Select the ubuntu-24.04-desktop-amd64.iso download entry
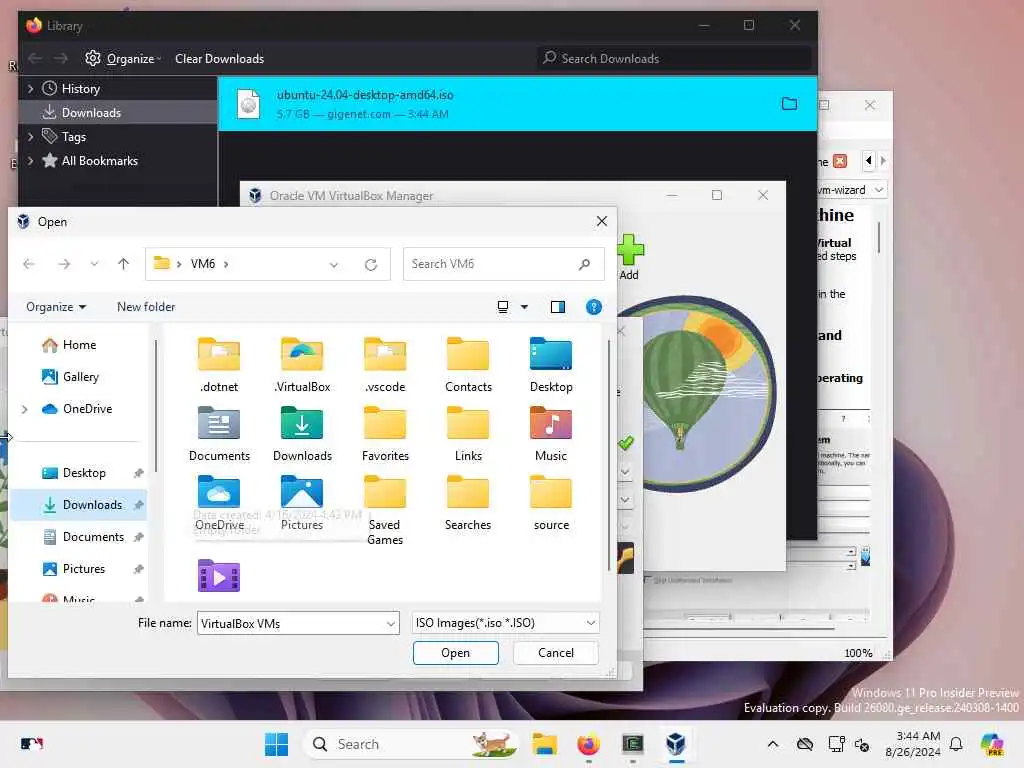Viewport: 1024px width, 768px height. point(517,104)
